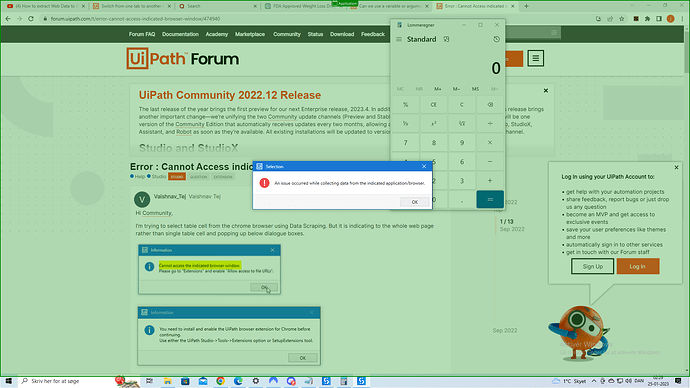Screen dimensions: 690x388
Task: Click the CE key in Calculator
Action: pyautogui.click(x=433, y=105)
